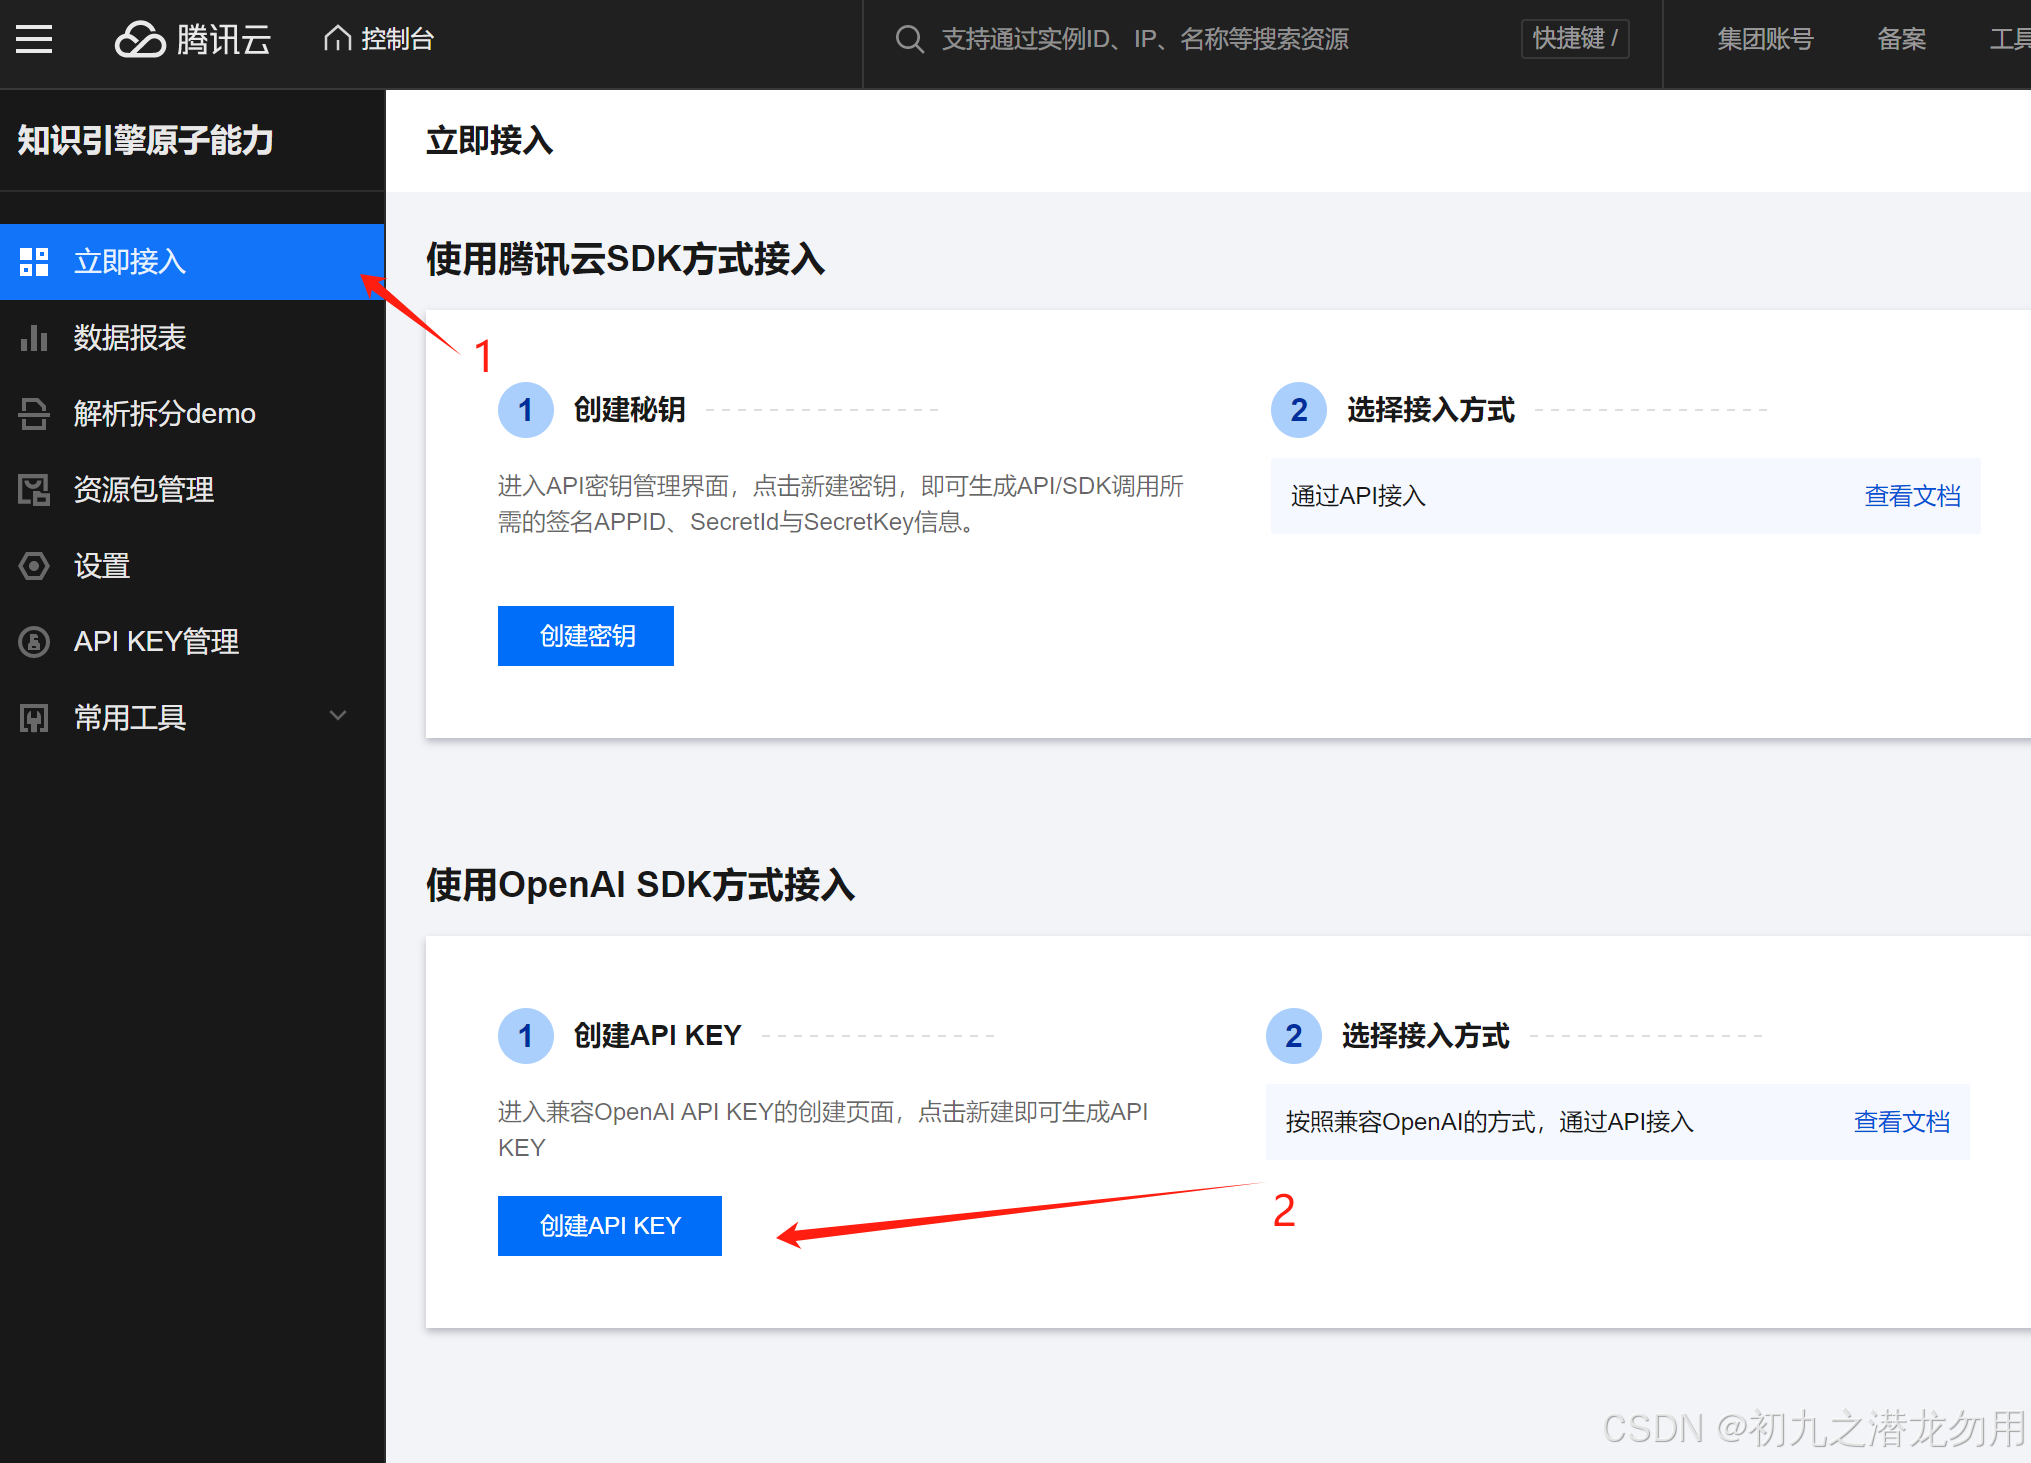Click the 设置 gear icon

34,566
